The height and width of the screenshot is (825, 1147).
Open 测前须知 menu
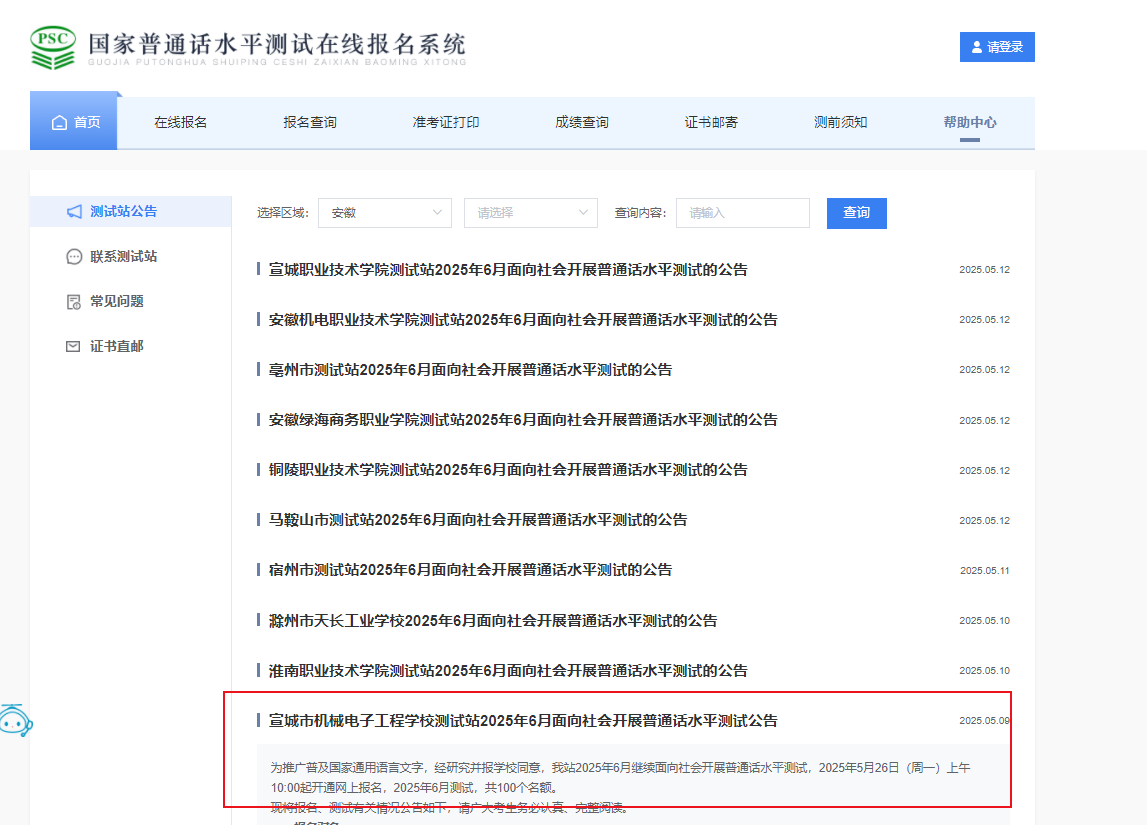tap(840, 122)
